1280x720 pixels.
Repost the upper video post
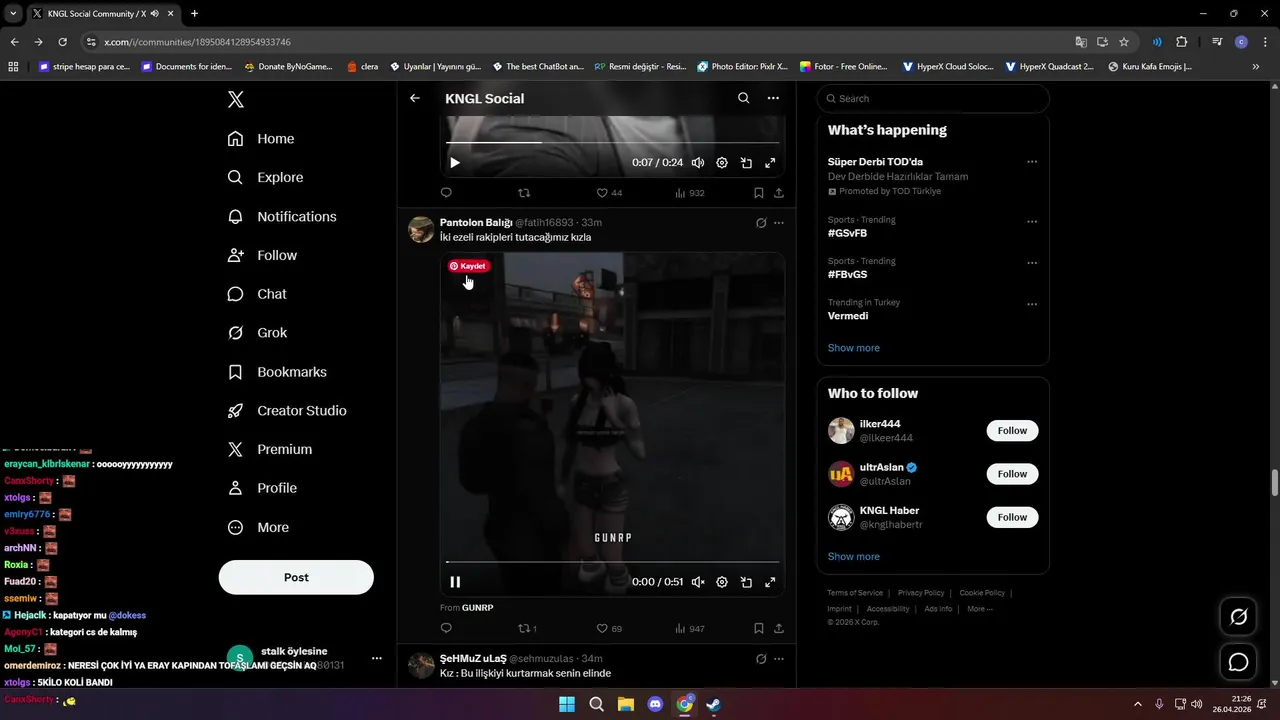(x=524, y=193)
